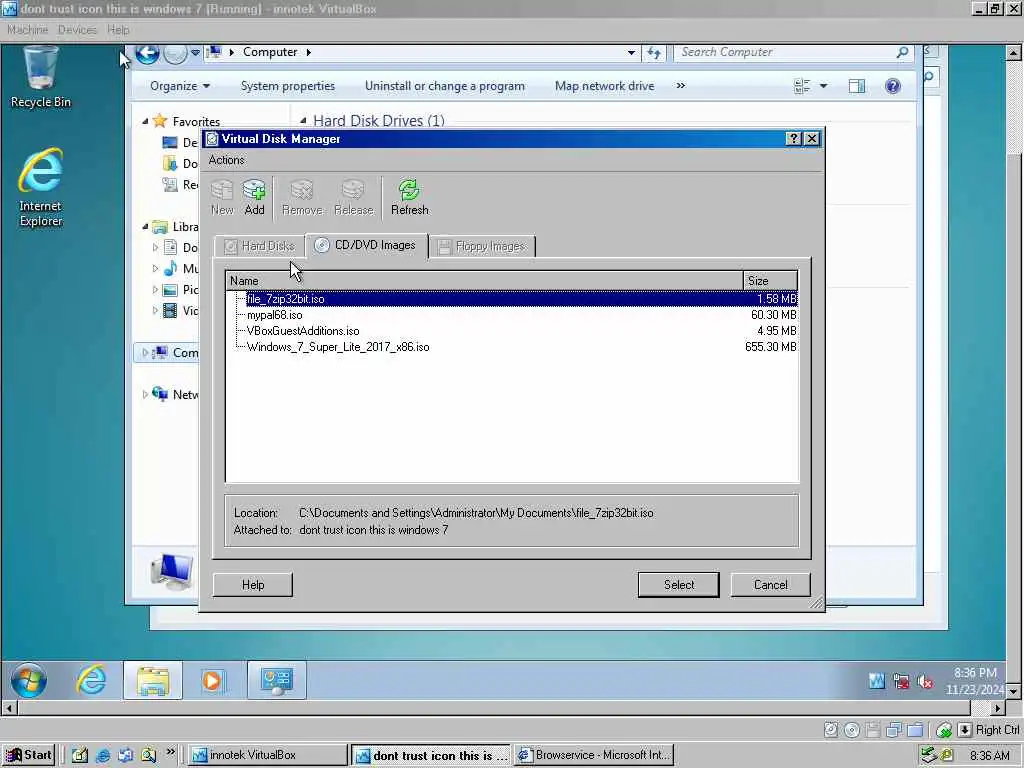This screenshot has width=1024, height=768.
Task: Click the search magnifier in Explorer
Action: coord(902,52)
